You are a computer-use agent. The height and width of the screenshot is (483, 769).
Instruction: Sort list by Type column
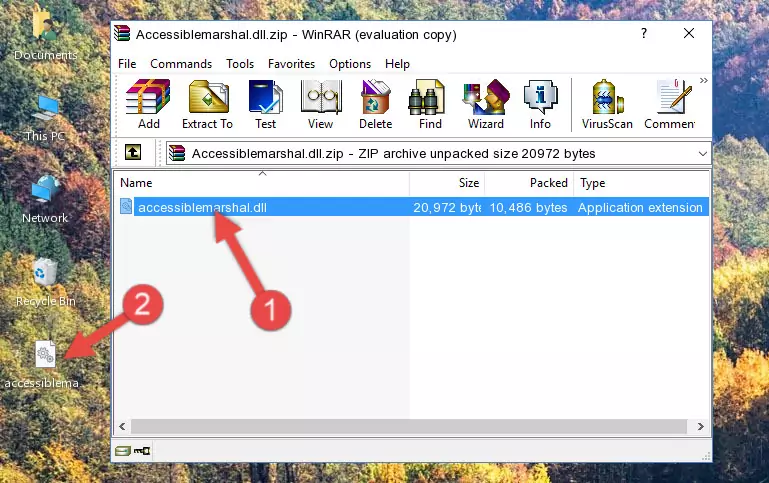click(x=641, y=182)
